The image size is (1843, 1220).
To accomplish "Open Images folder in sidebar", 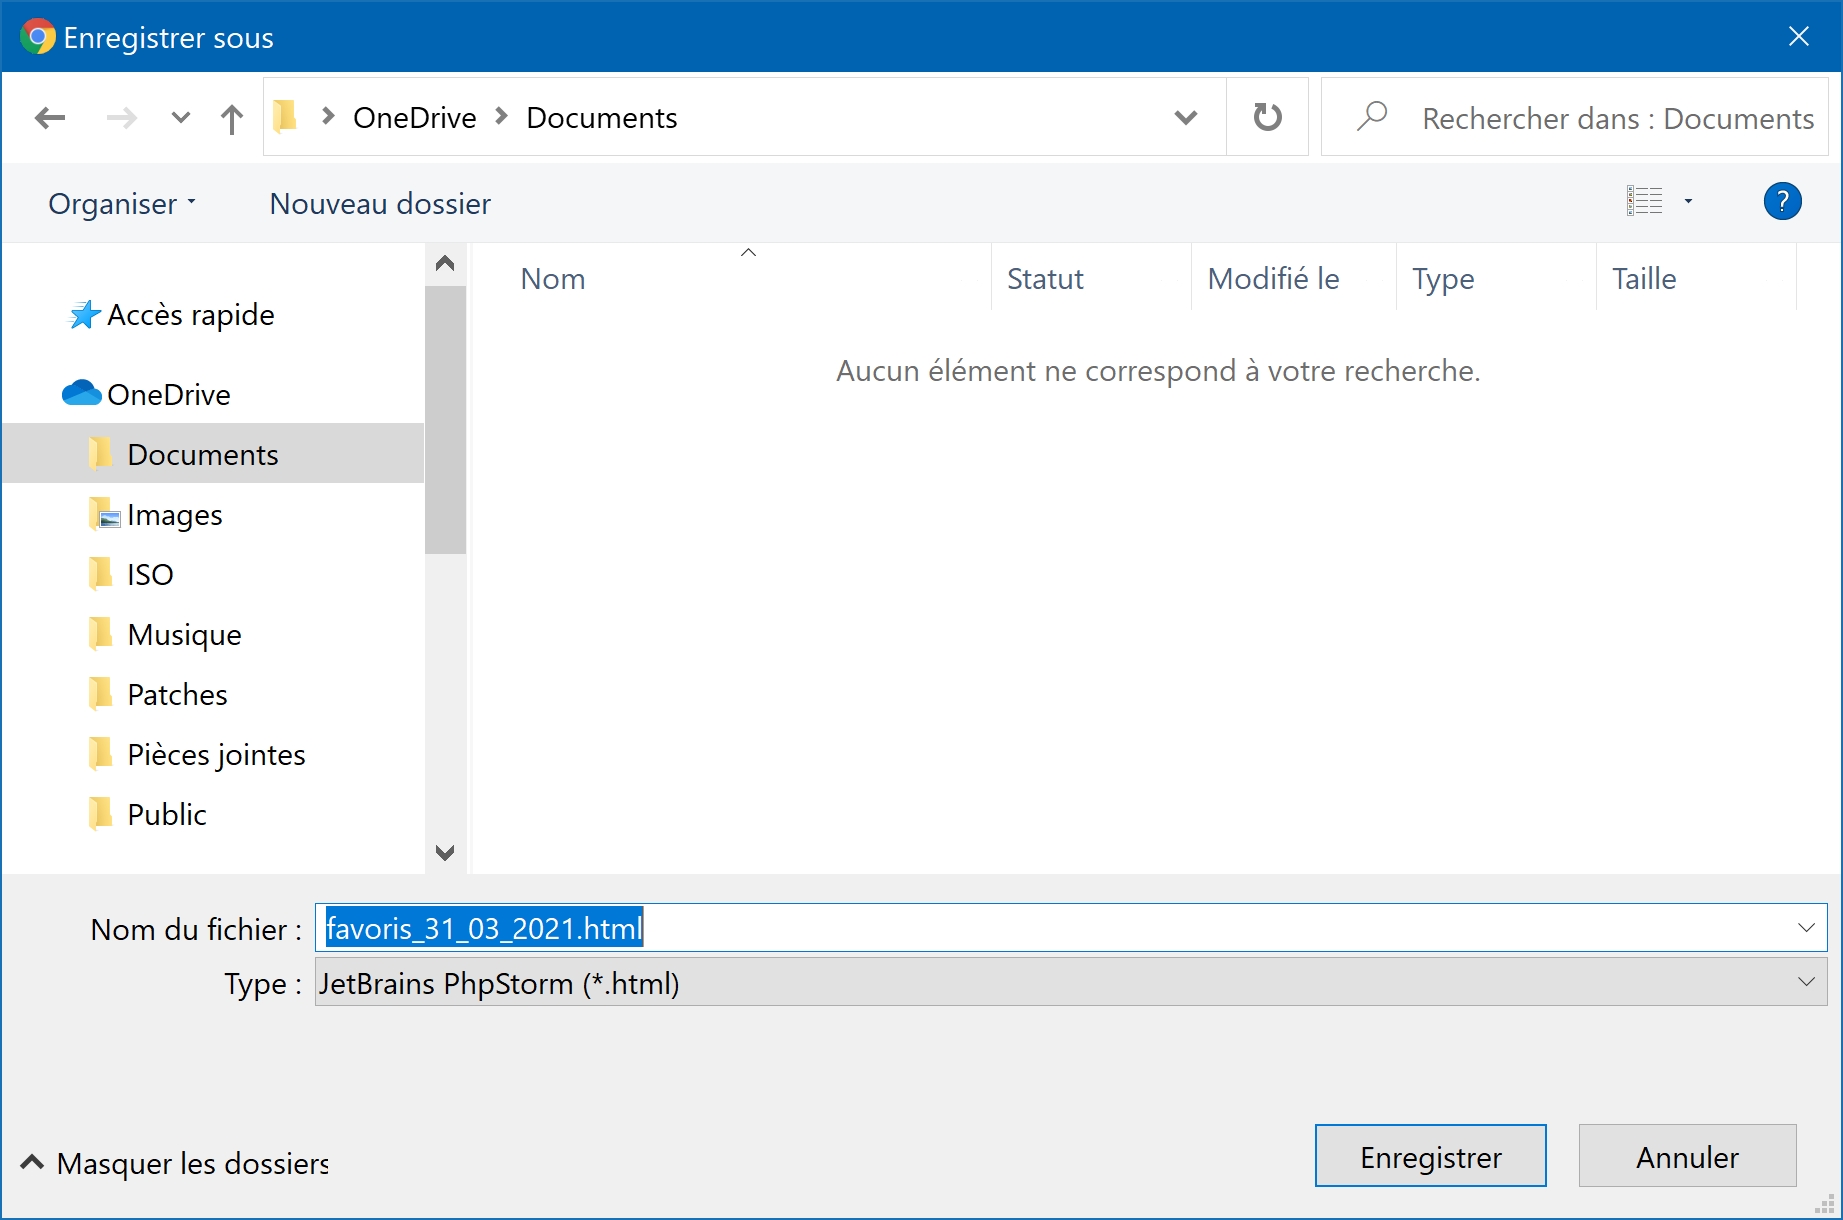I will 175,515.
